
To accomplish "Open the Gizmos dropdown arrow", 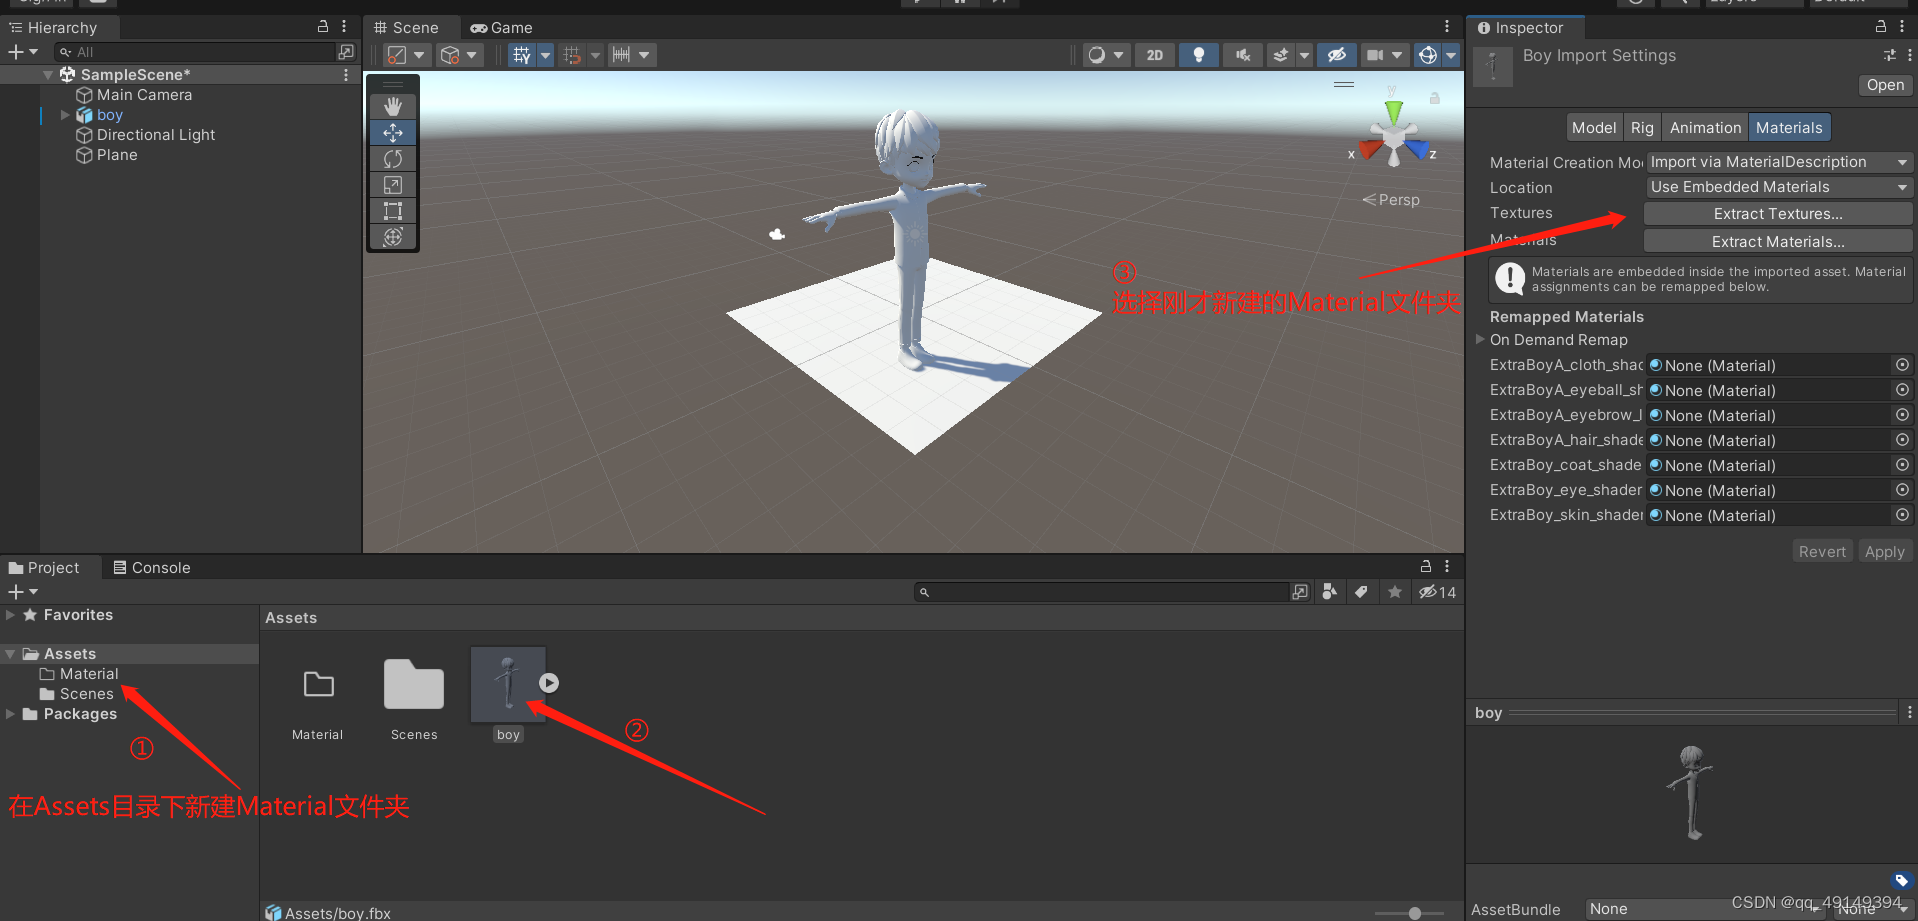I will click(x=1451, y=55).
